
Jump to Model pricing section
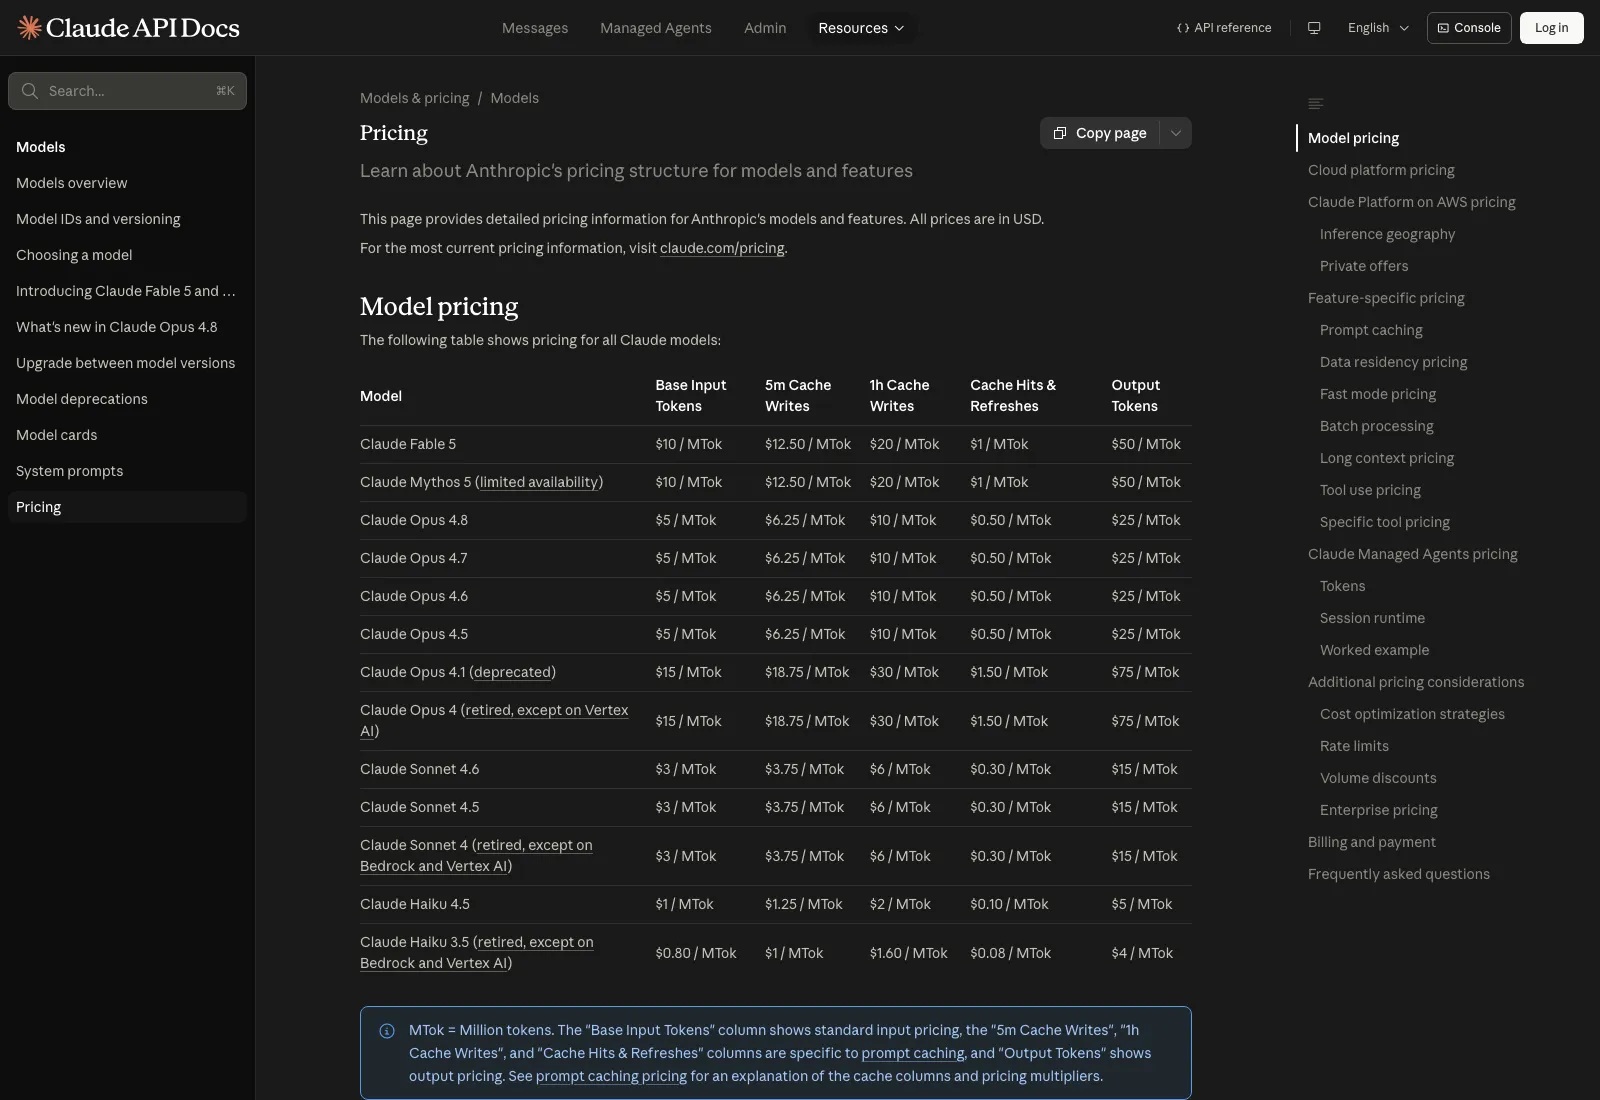pos(1353,138)
